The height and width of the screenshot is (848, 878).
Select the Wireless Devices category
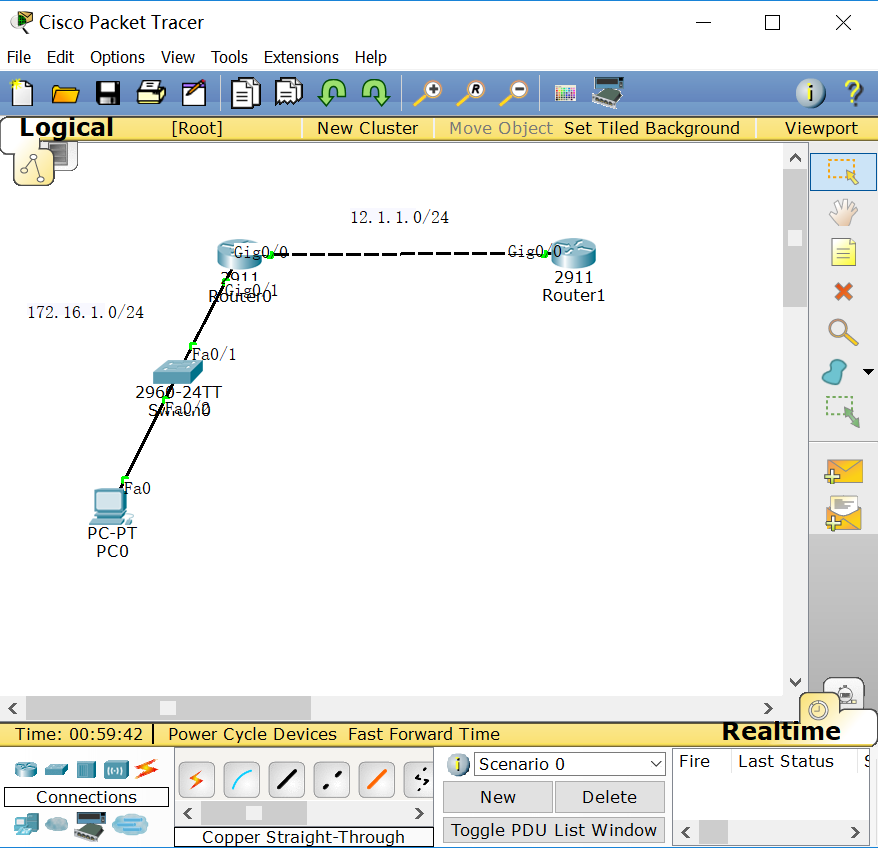tap(116, 770)
